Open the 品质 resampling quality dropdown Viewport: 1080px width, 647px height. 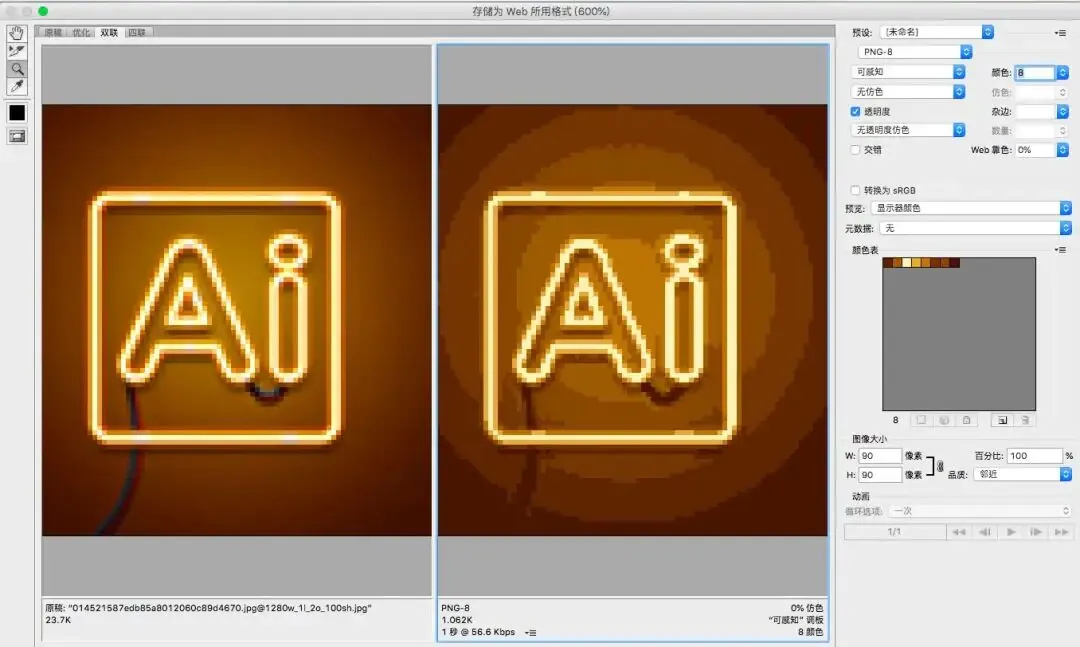[1023, 474]
